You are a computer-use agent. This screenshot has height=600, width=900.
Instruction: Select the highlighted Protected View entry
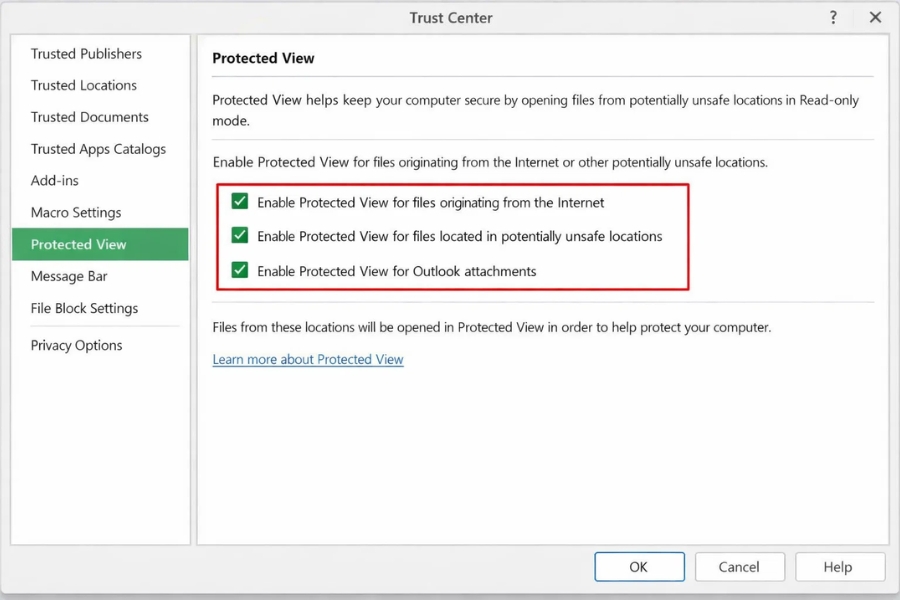(x=79, y=244)
